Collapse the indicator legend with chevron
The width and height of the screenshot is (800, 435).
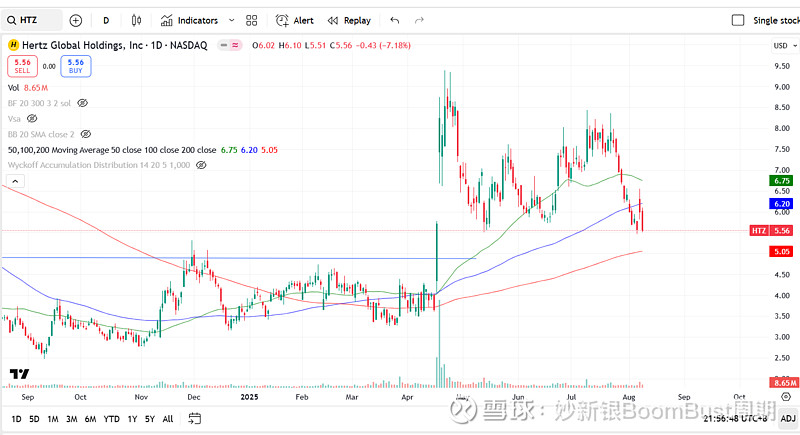15,181
